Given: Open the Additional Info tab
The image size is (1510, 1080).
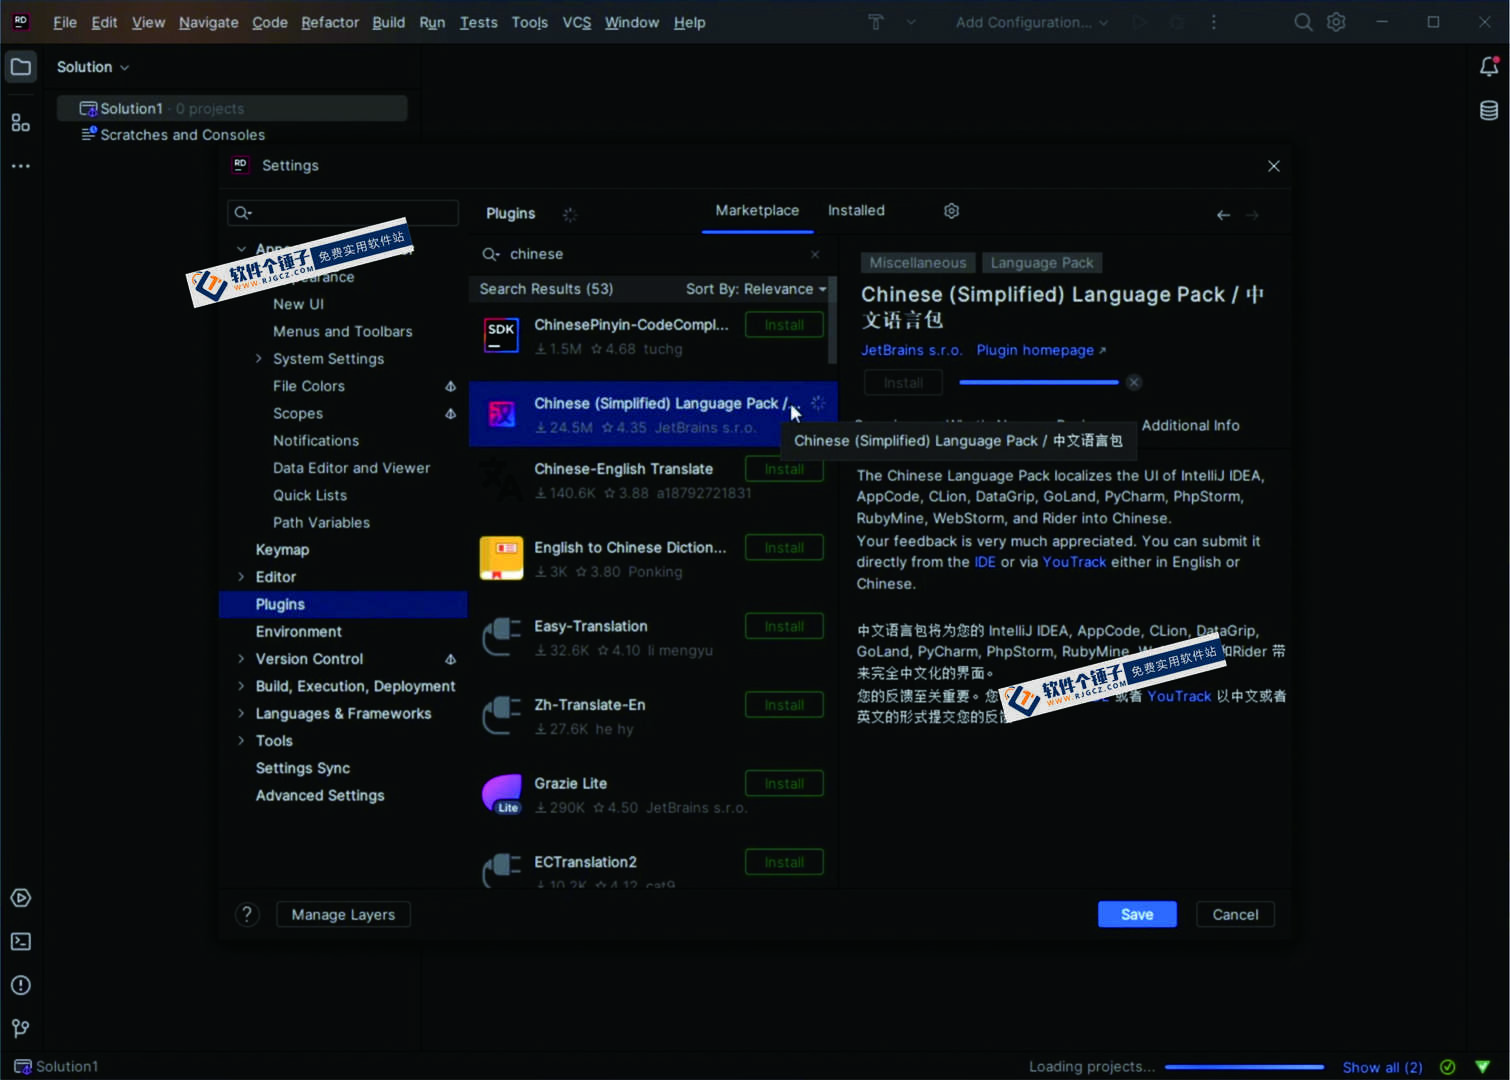Looking at the screenshot, I should (1190, 425).
